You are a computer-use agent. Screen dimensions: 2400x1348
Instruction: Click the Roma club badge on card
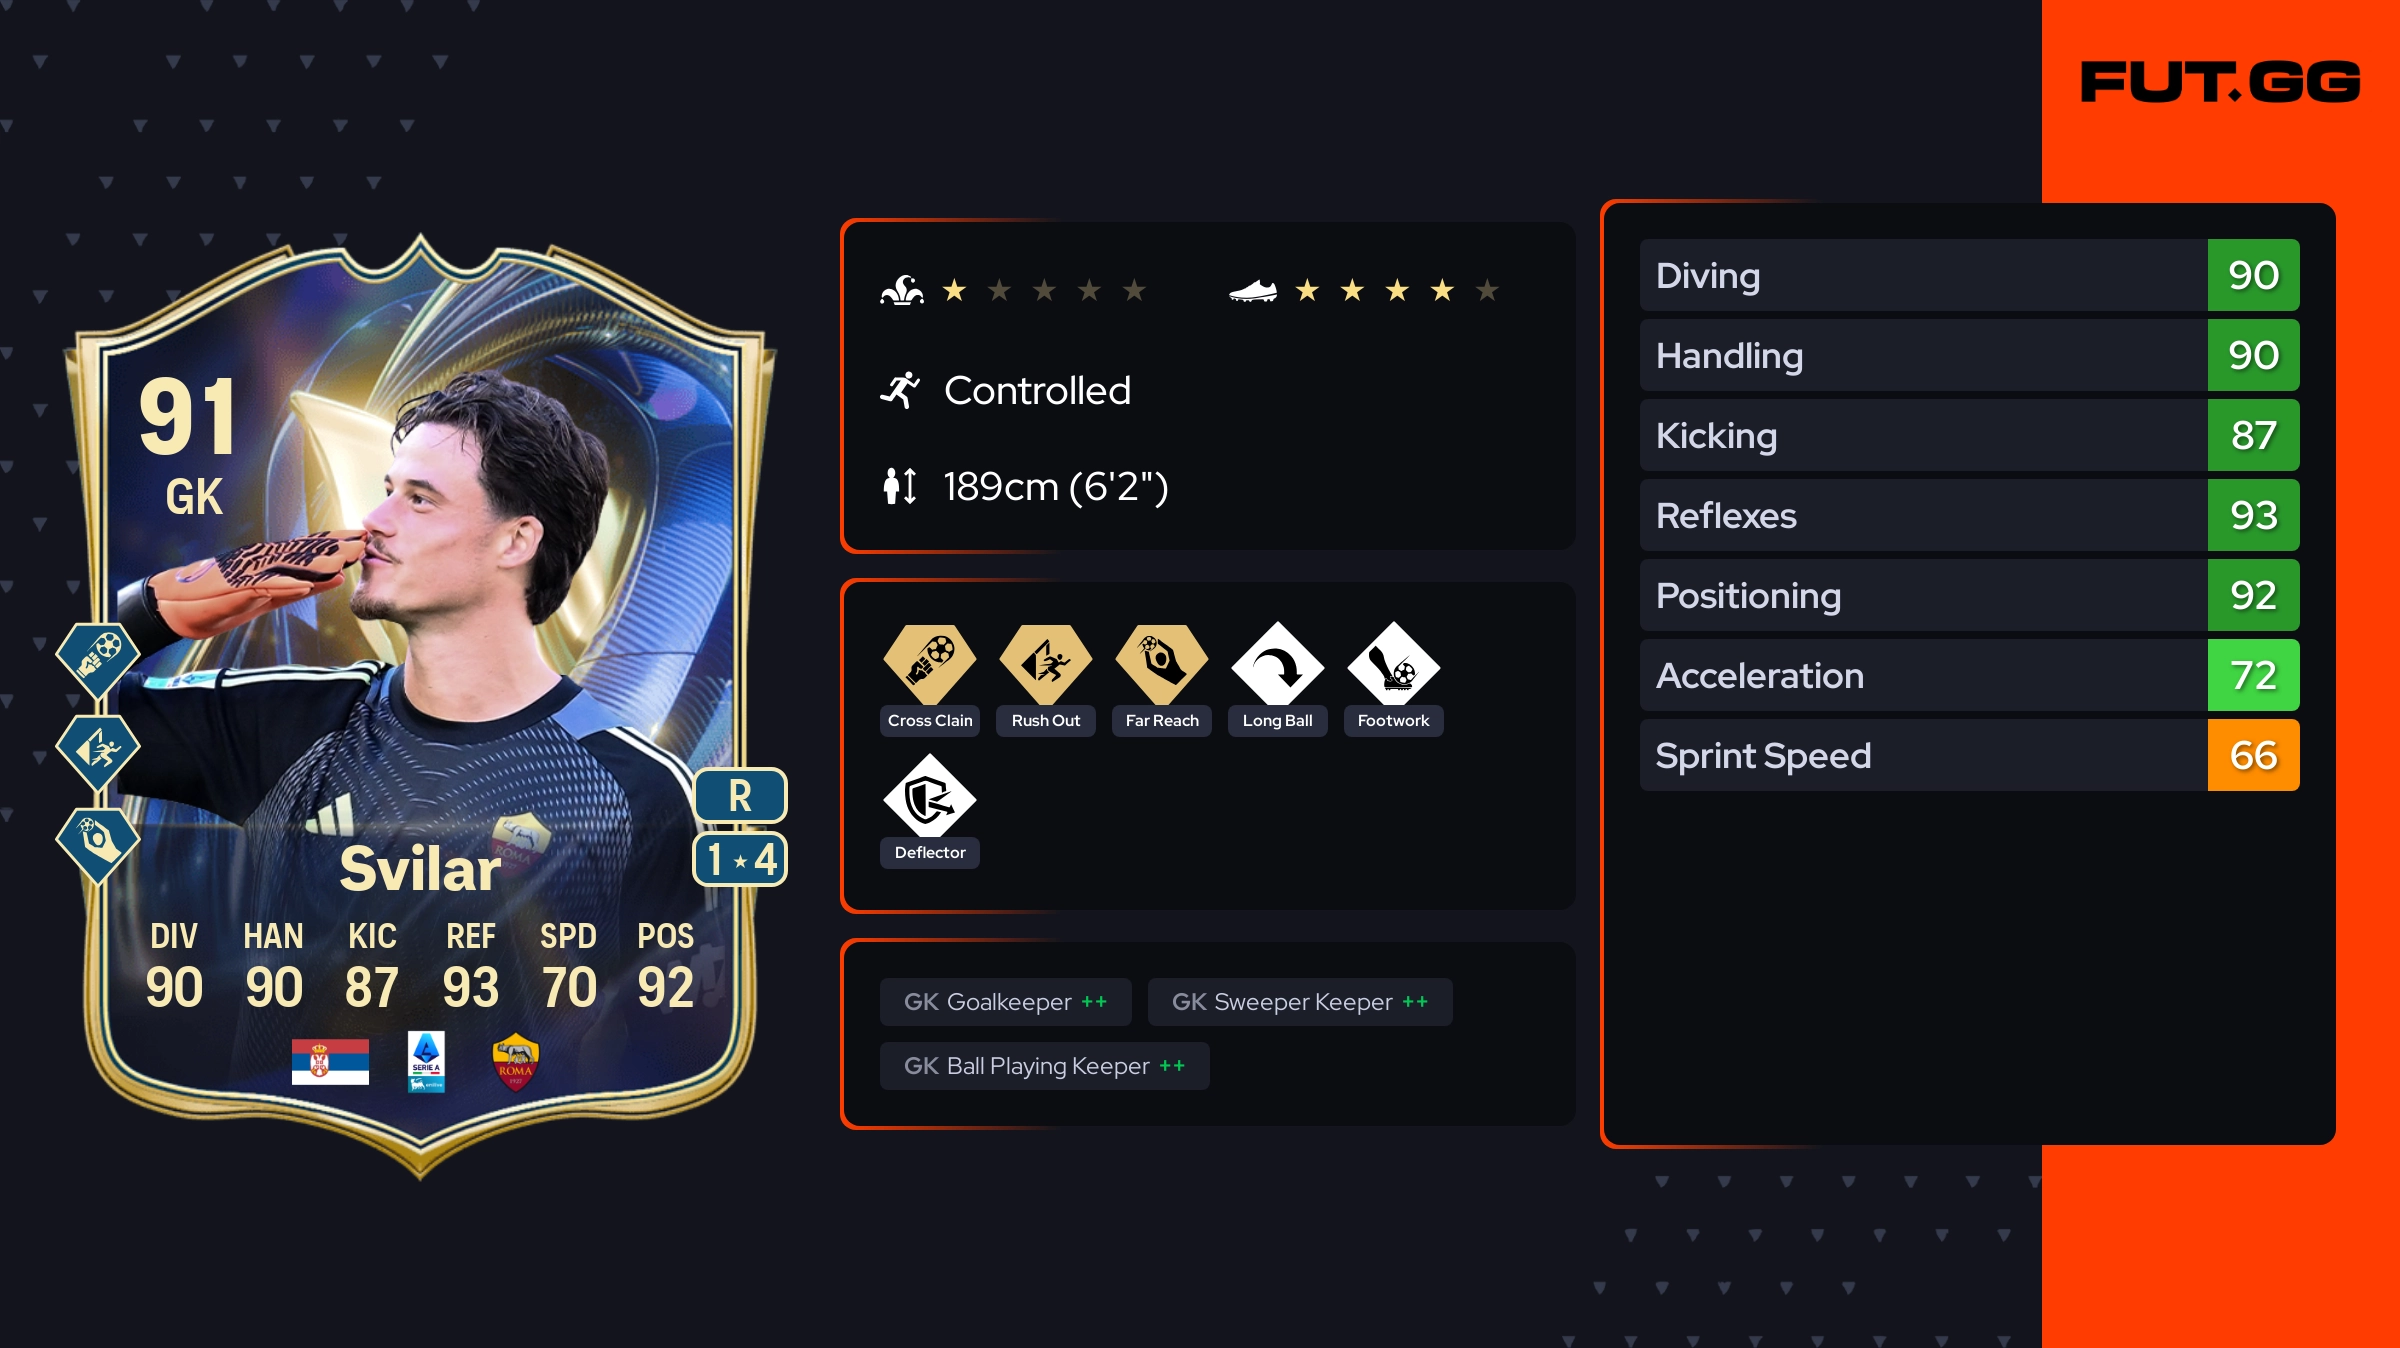click(516, 1062)
